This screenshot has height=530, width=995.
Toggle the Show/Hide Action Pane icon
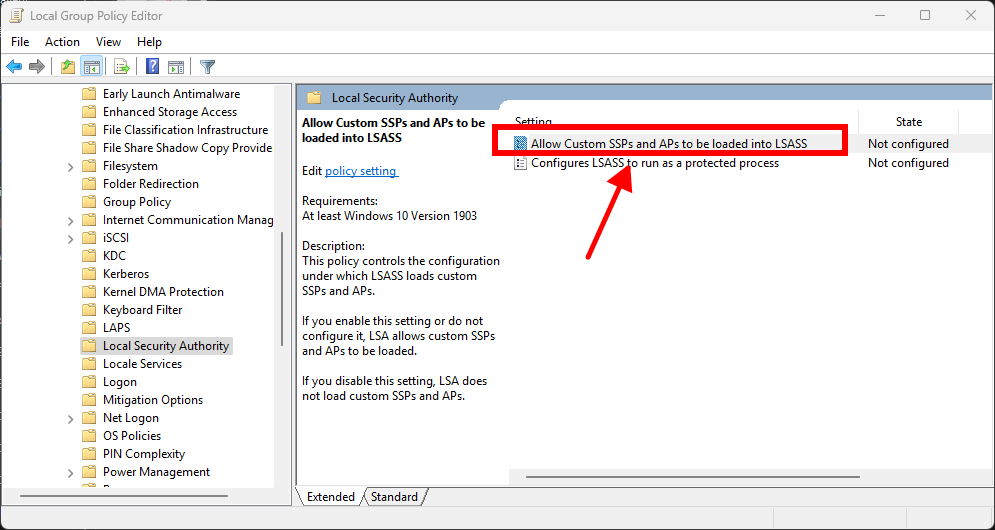coord(176,67)
